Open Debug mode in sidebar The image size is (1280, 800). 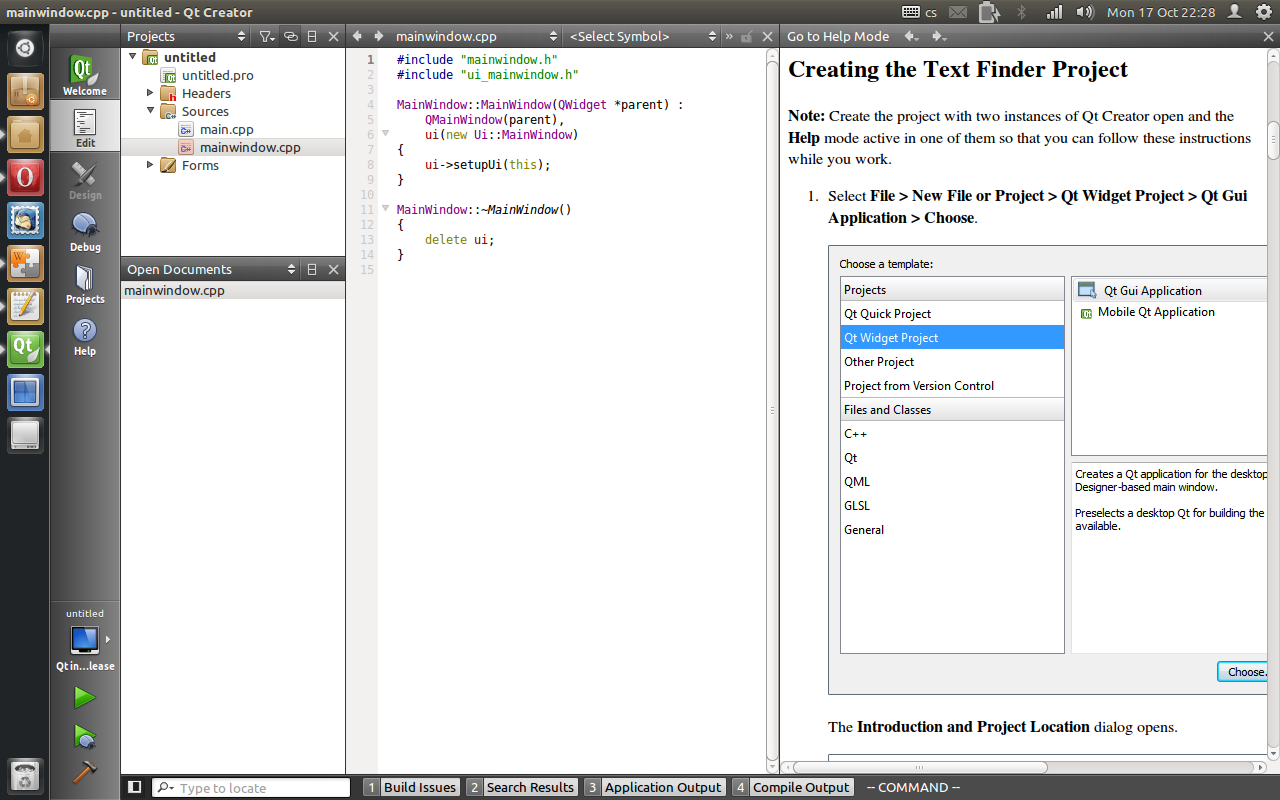pyautogui.click(x=85, y=232)
